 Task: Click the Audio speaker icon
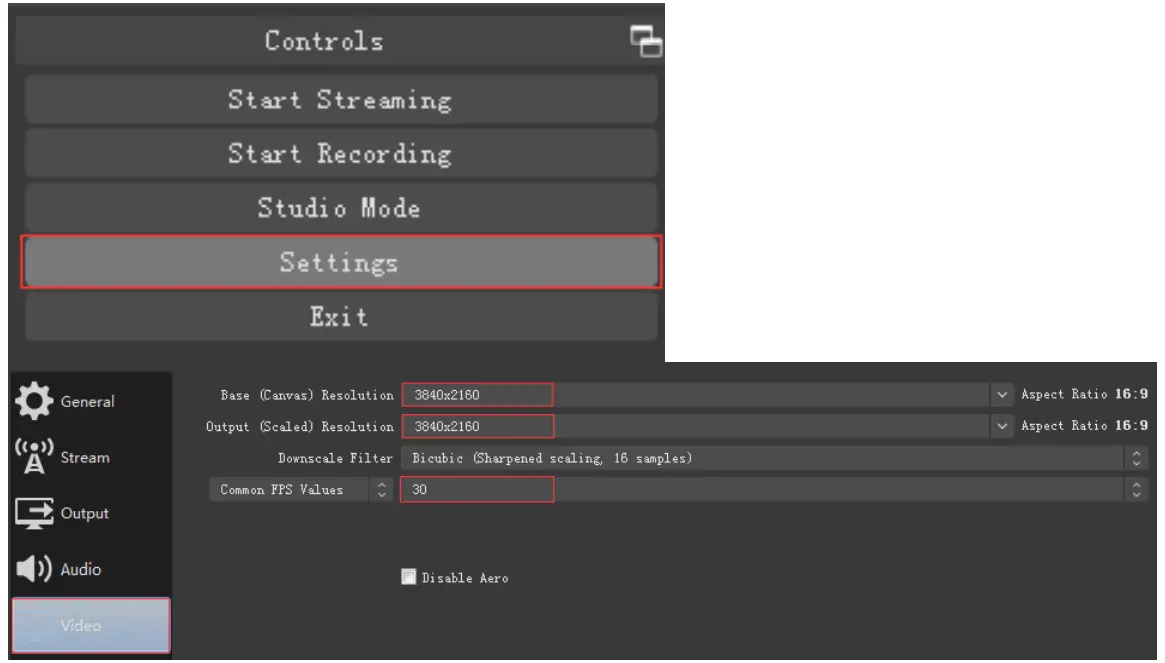(x=34, y=569)
